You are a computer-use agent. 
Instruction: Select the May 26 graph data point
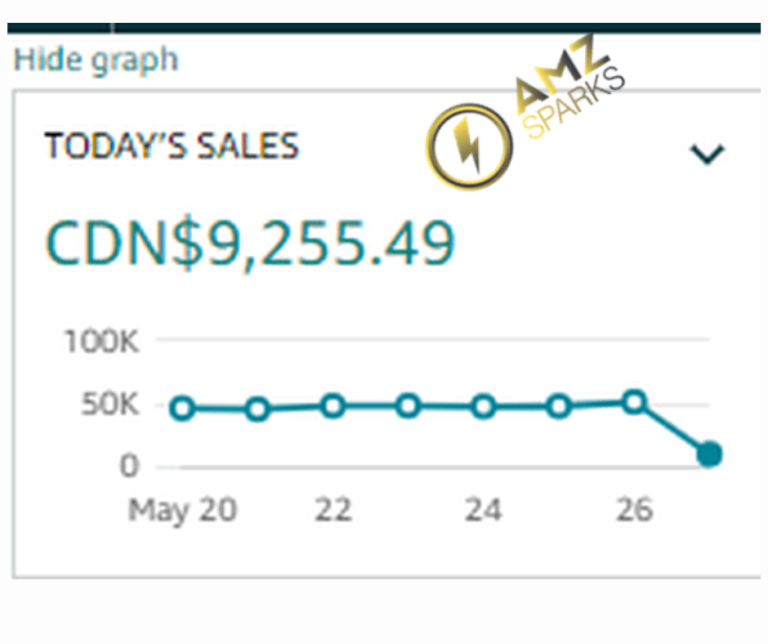(634, 402)
